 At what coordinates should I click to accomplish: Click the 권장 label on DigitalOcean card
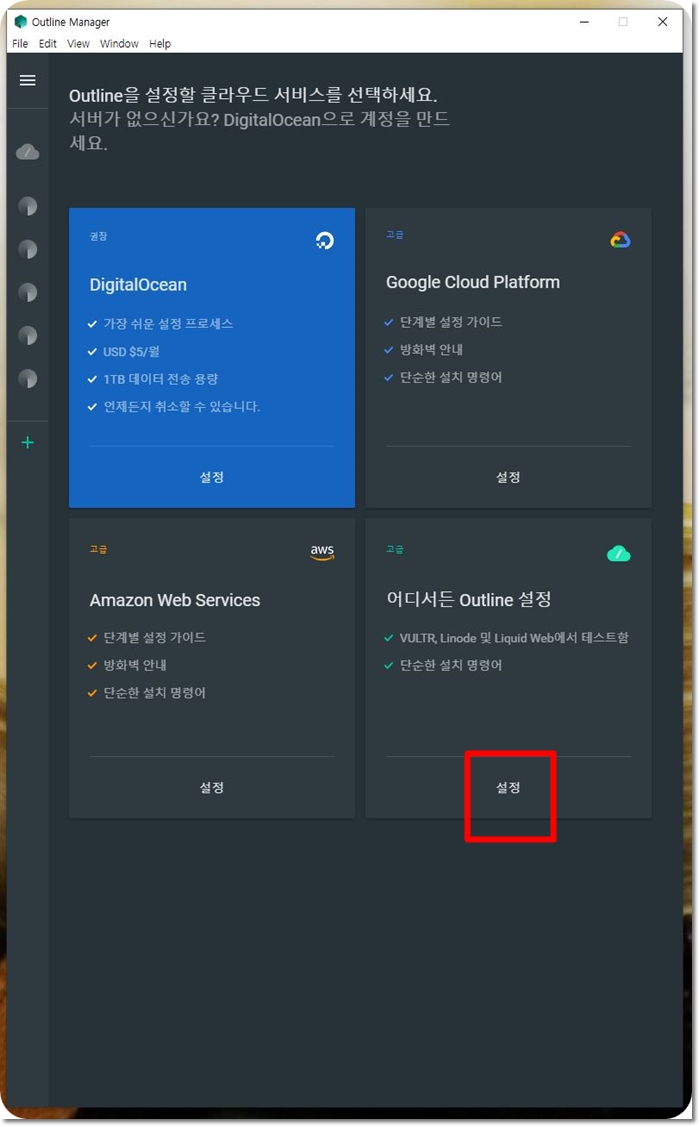[98, 236]
